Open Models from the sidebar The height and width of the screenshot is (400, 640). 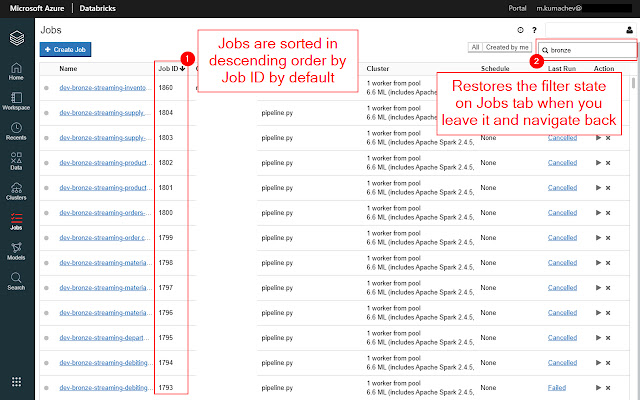coord(16,251)
